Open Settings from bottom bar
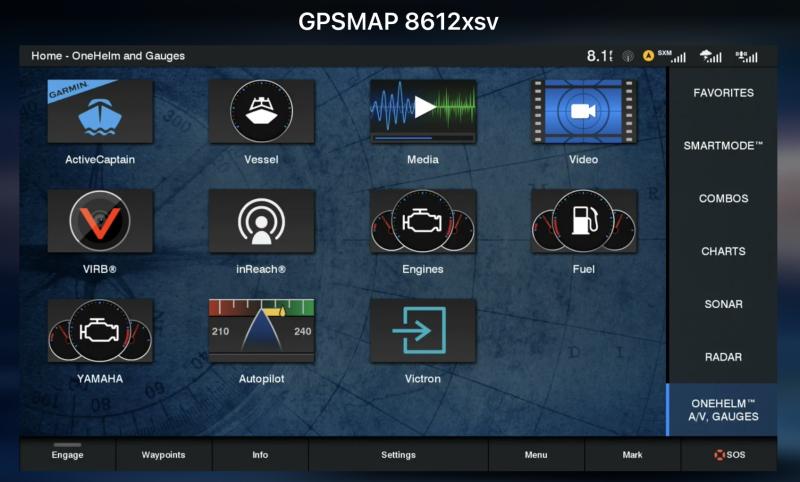Viewport: 800px width, 482px height. pyautogui.click(x=398, y=455)
